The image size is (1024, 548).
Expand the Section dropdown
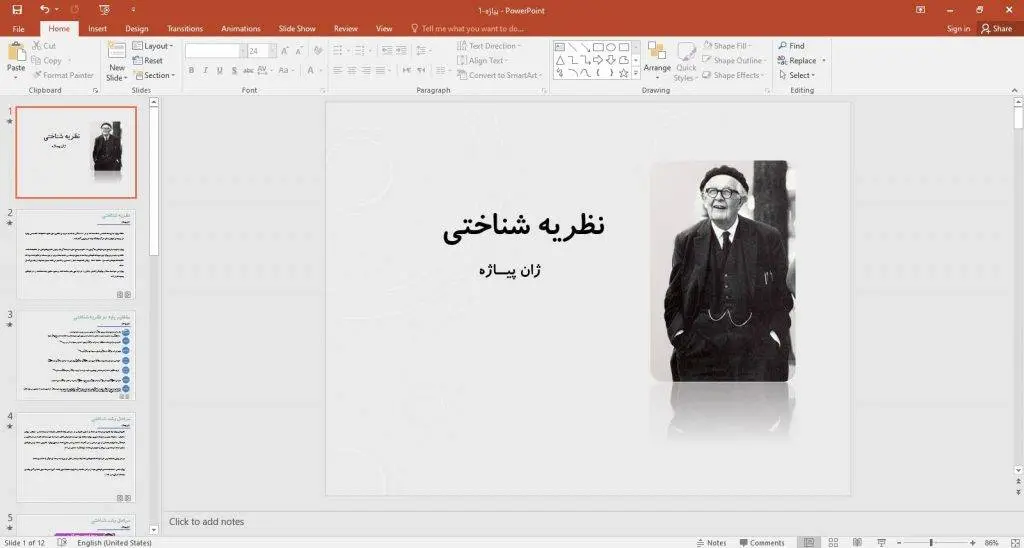pyautogui.click(x=154, y=75)
